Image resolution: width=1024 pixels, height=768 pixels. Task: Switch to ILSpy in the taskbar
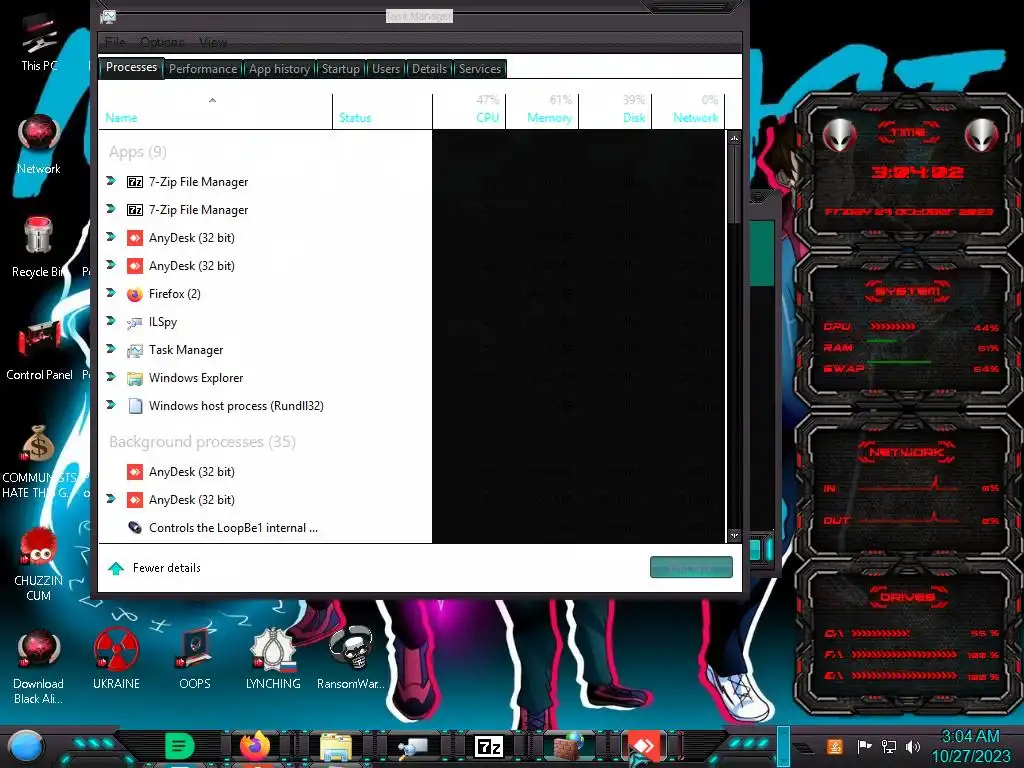click(413, 746)
